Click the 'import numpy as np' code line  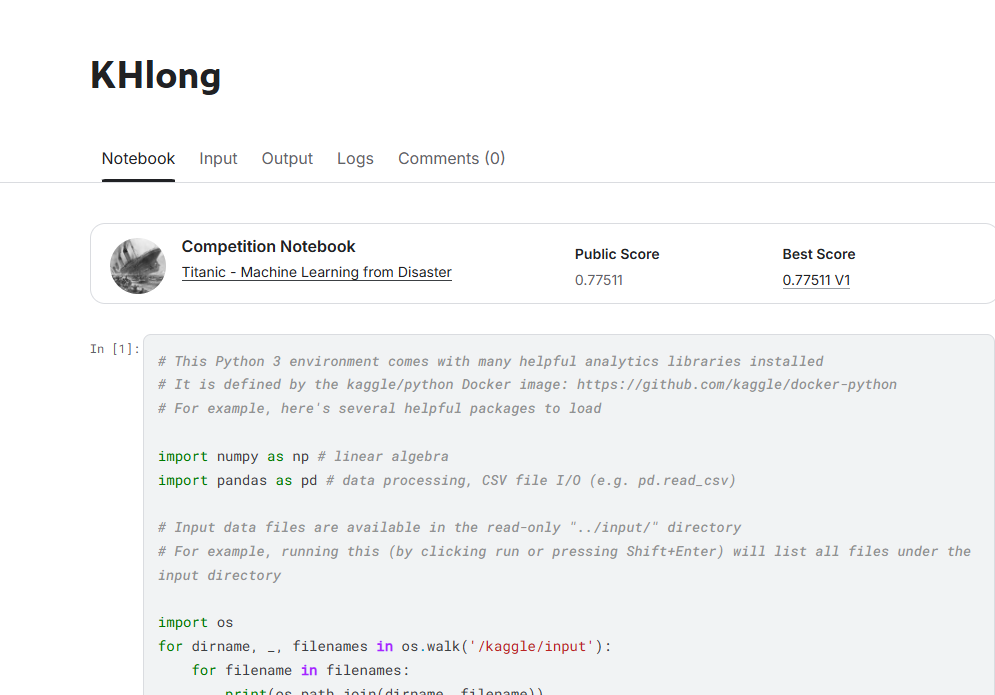point(303,456)
